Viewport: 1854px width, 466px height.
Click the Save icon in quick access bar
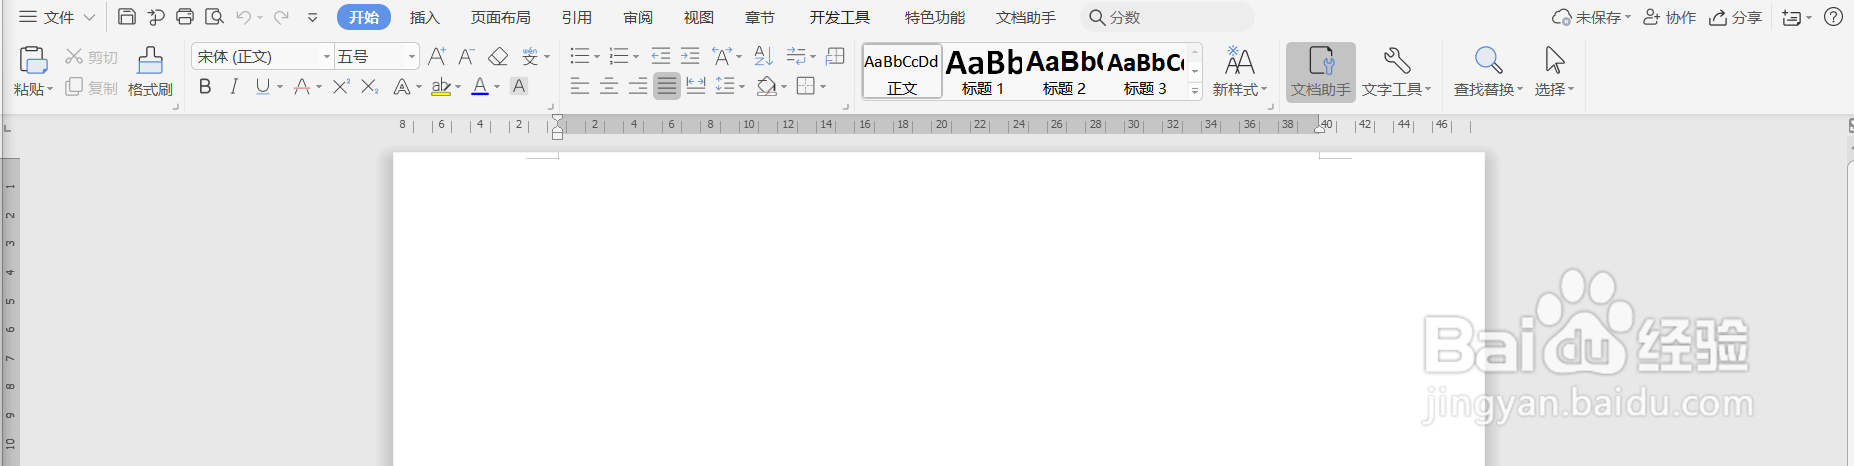(127, 17)
